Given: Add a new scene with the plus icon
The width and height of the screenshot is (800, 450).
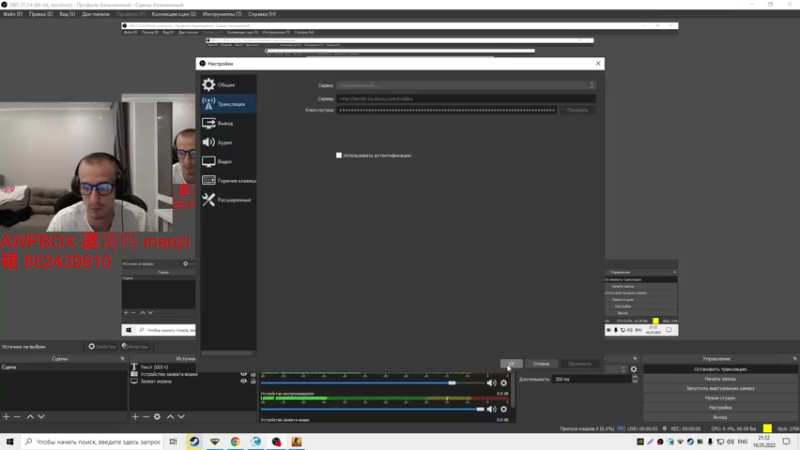Looking at the screenshot, I should (x=6, y=417).
